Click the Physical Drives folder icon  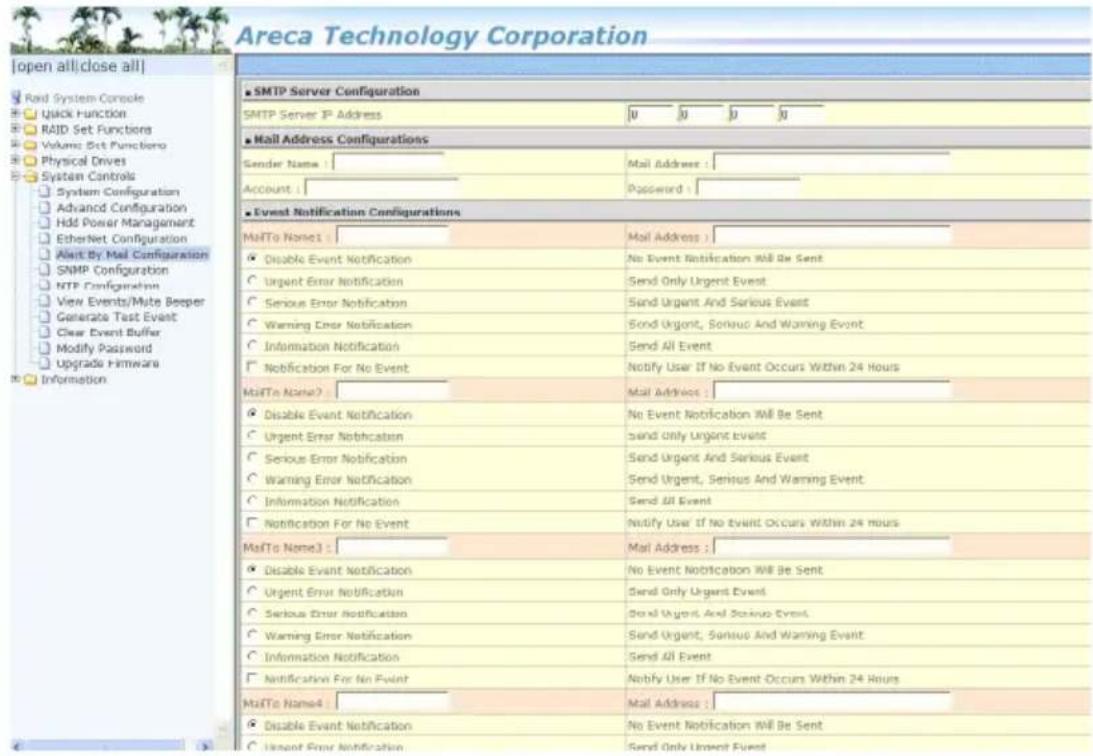coord(30,161)
